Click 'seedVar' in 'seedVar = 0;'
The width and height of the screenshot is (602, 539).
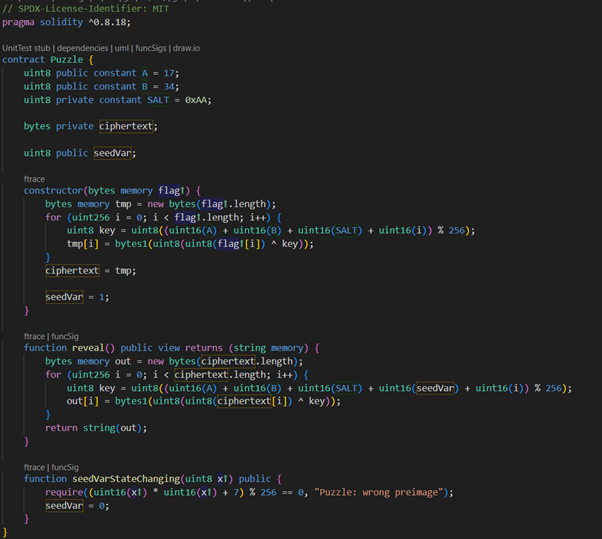(x=64, y=506)
